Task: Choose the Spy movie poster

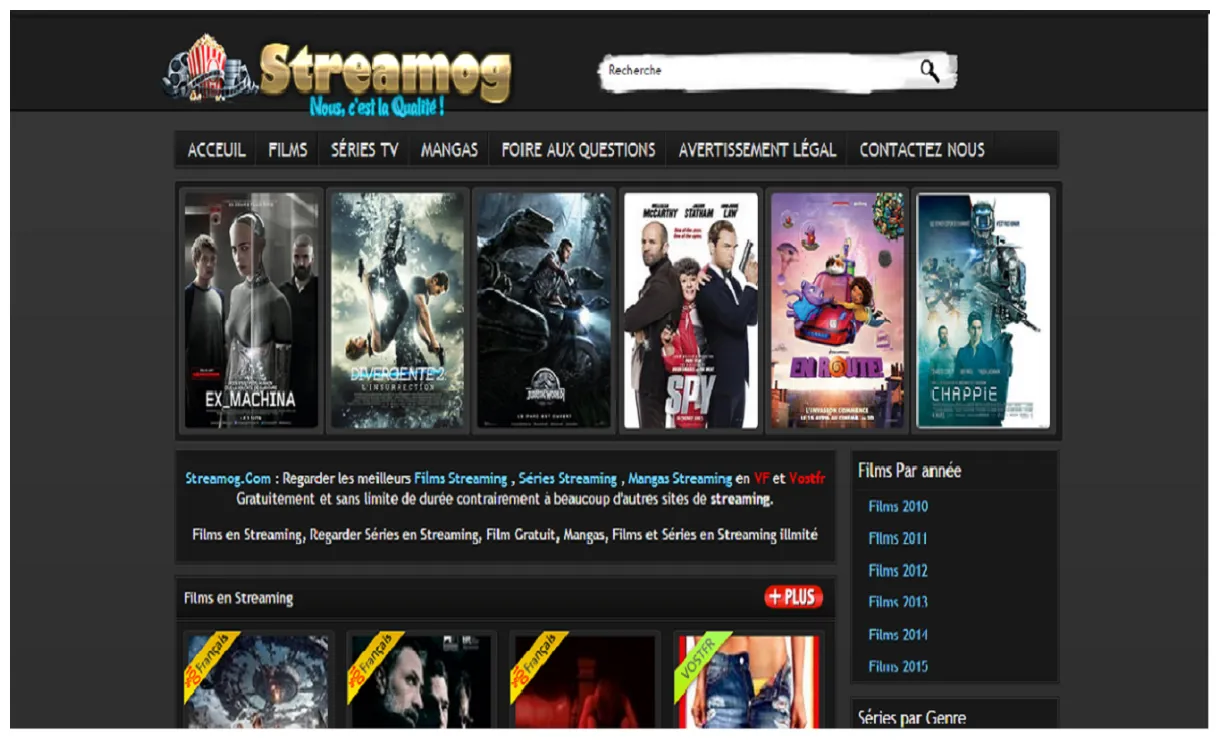Action: tap(691, 310)
